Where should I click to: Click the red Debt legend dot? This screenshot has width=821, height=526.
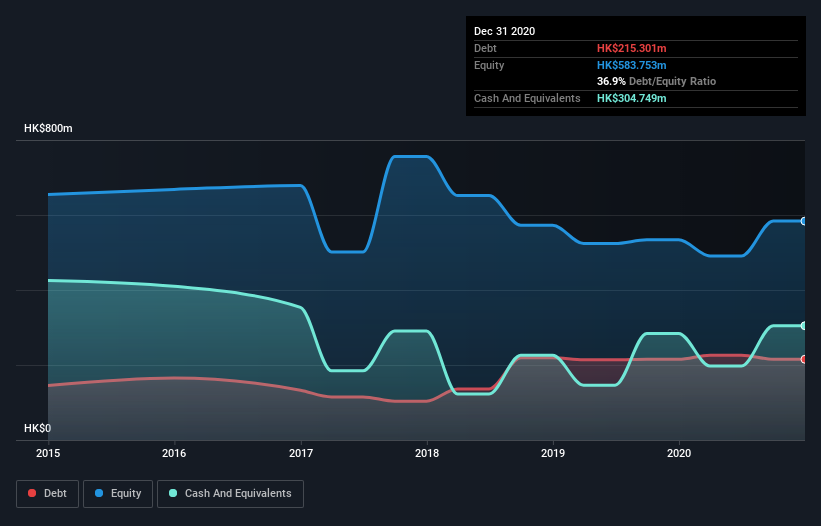32,493
